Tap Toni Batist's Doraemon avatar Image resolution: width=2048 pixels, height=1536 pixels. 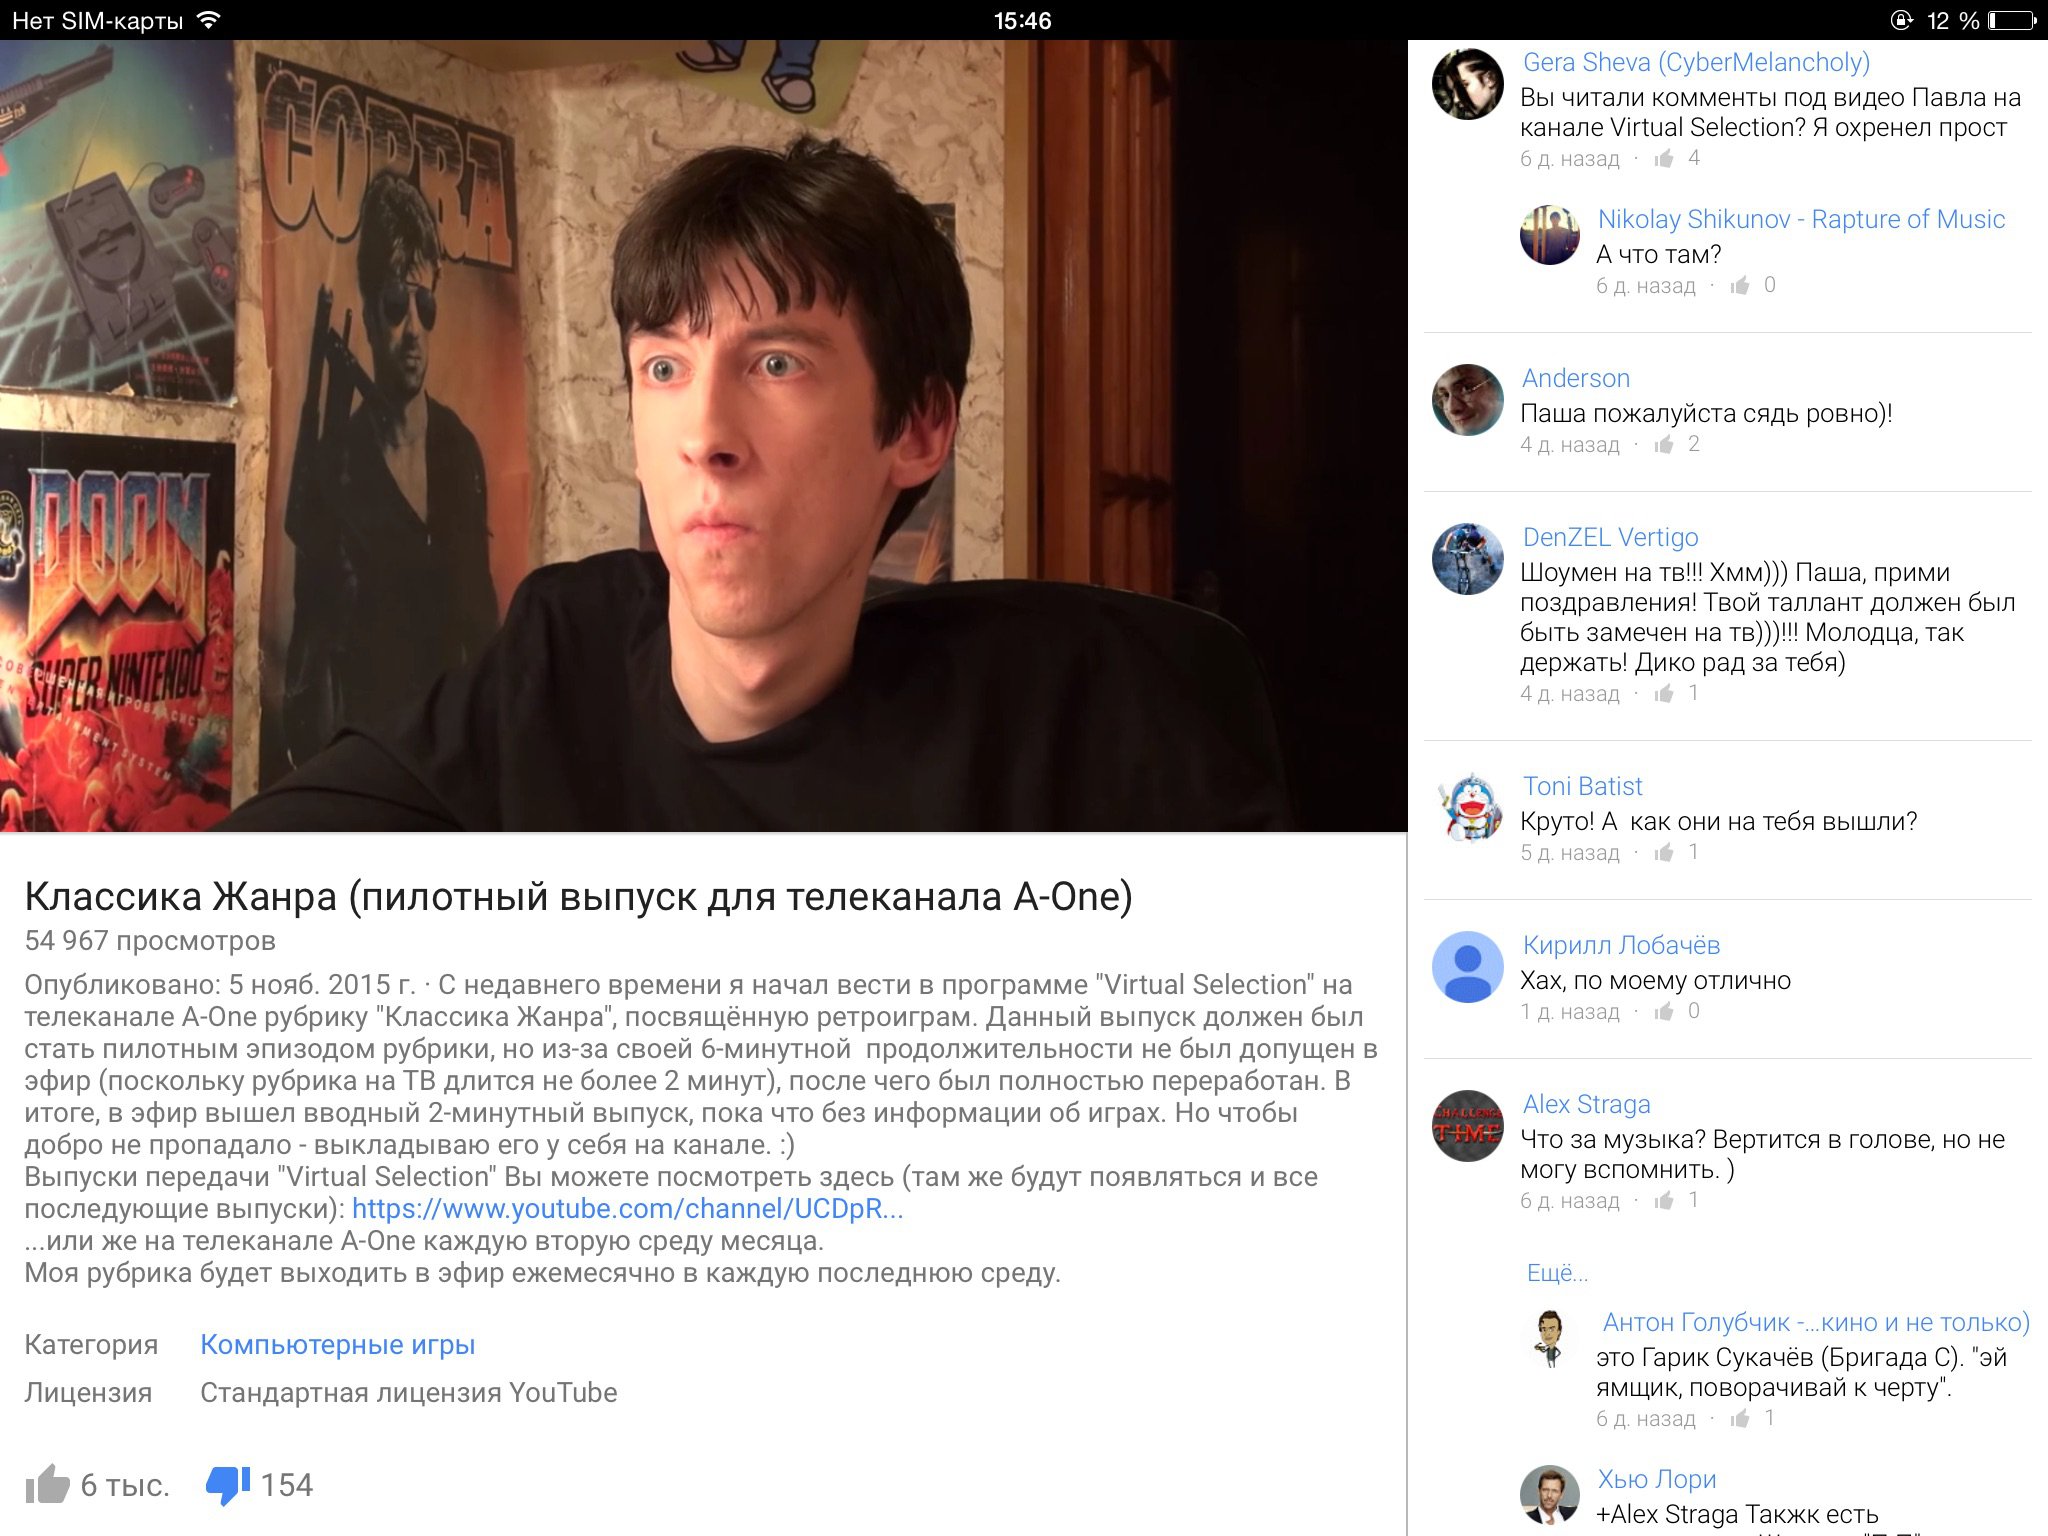click(x=1468, y=808)
